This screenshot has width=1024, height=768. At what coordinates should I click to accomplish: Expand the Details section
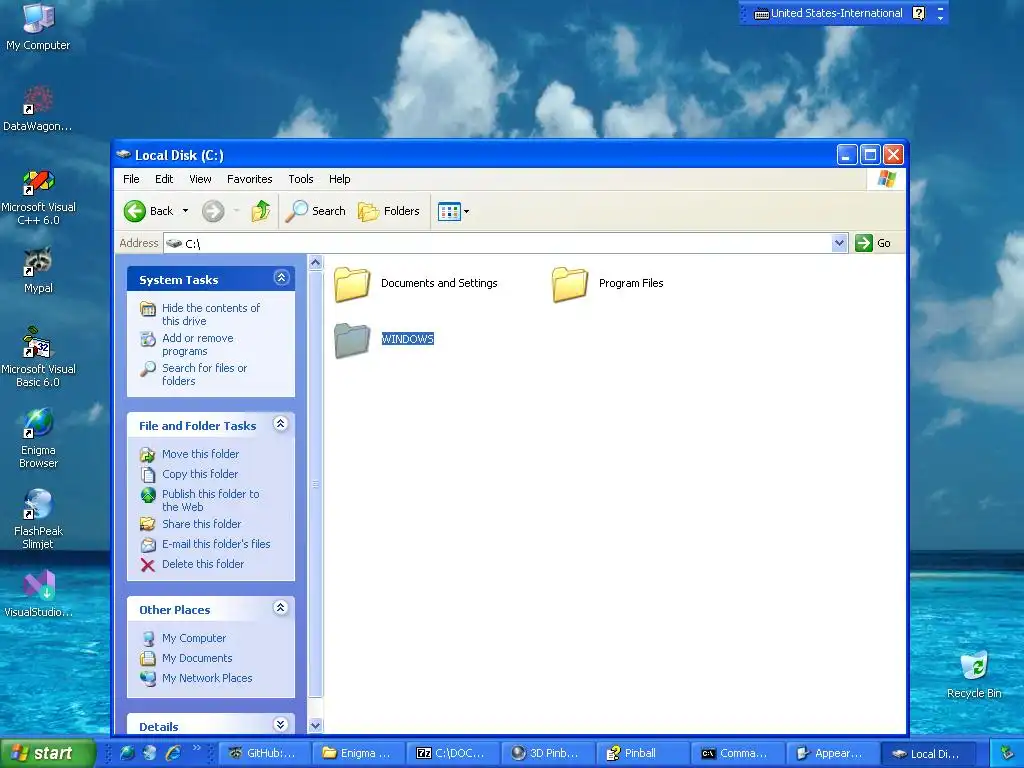(281, 724)
